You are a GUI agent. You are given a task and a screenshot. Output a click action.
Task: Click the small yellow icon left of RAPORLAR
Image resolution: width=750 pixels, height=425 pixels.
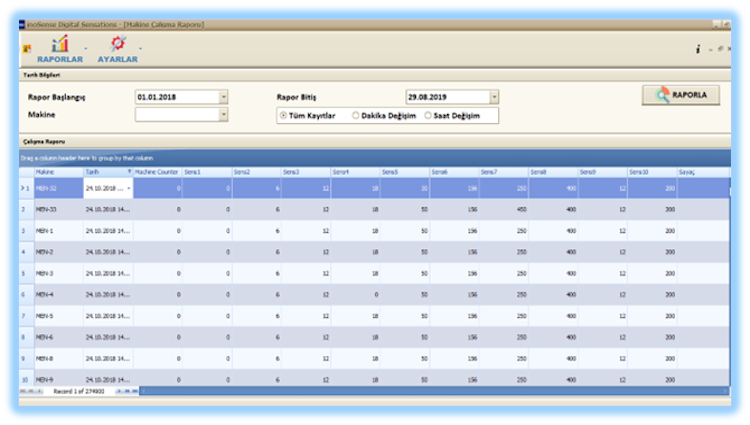[27, 48]
